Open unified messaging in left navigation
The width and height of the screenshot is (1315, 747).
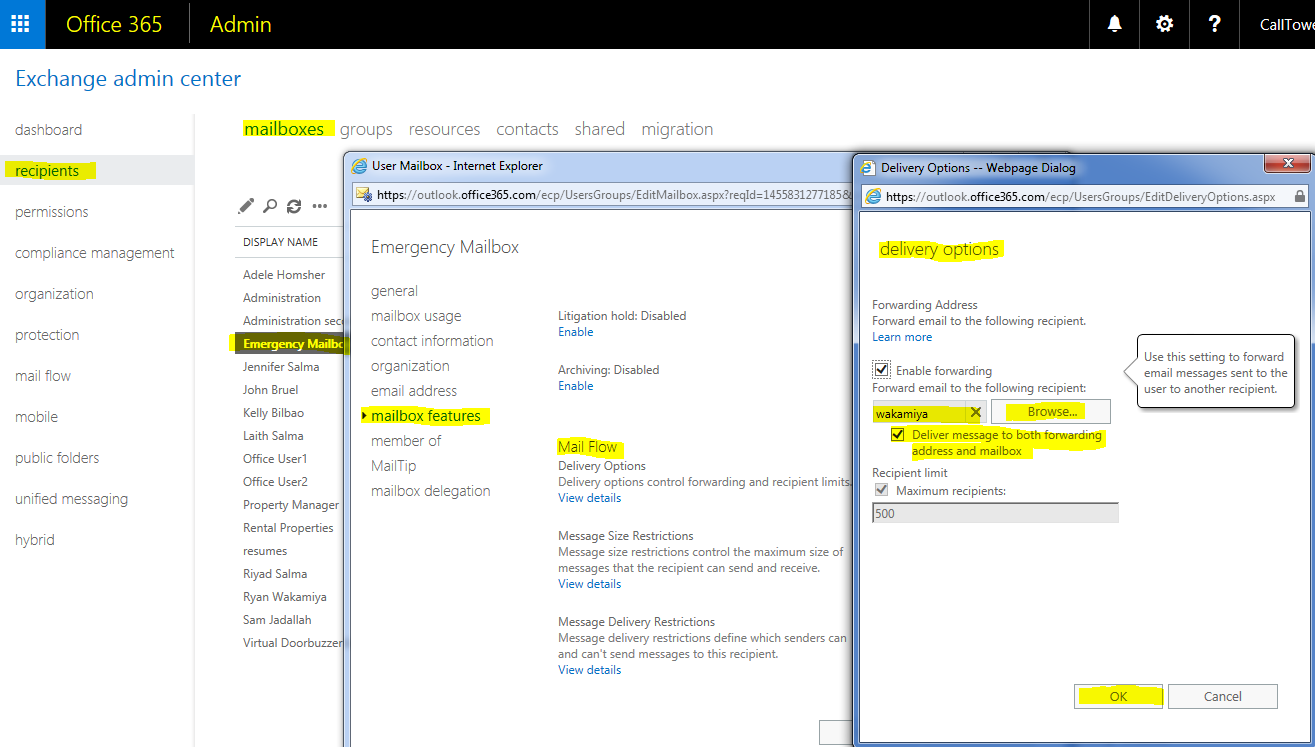72,499
